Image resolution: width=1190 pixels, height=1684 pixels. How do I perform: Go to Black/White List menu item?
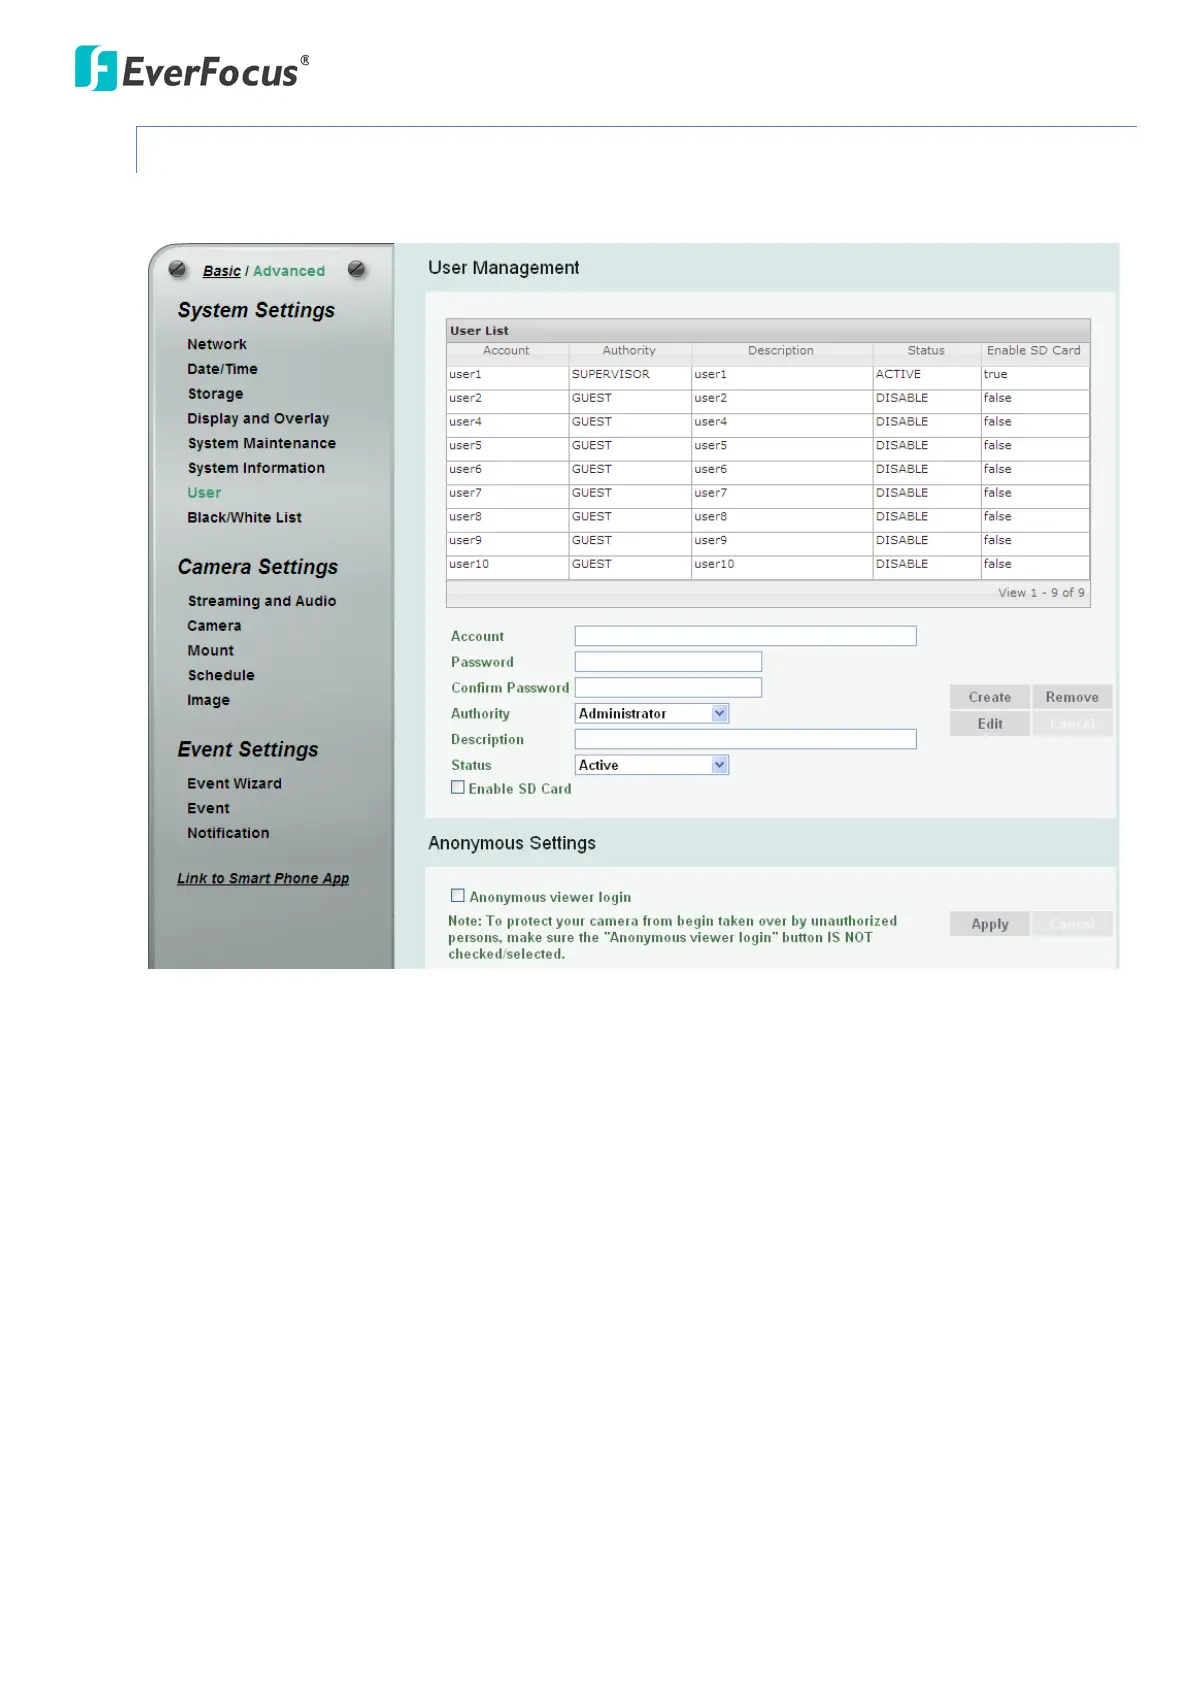(x=244, y=518)
